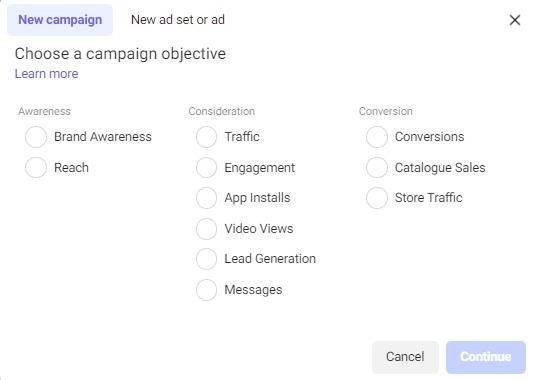Pick the Messages objective
Image resolution: width=535 pixels, height=380 pixels.
[x=206, y=290]
